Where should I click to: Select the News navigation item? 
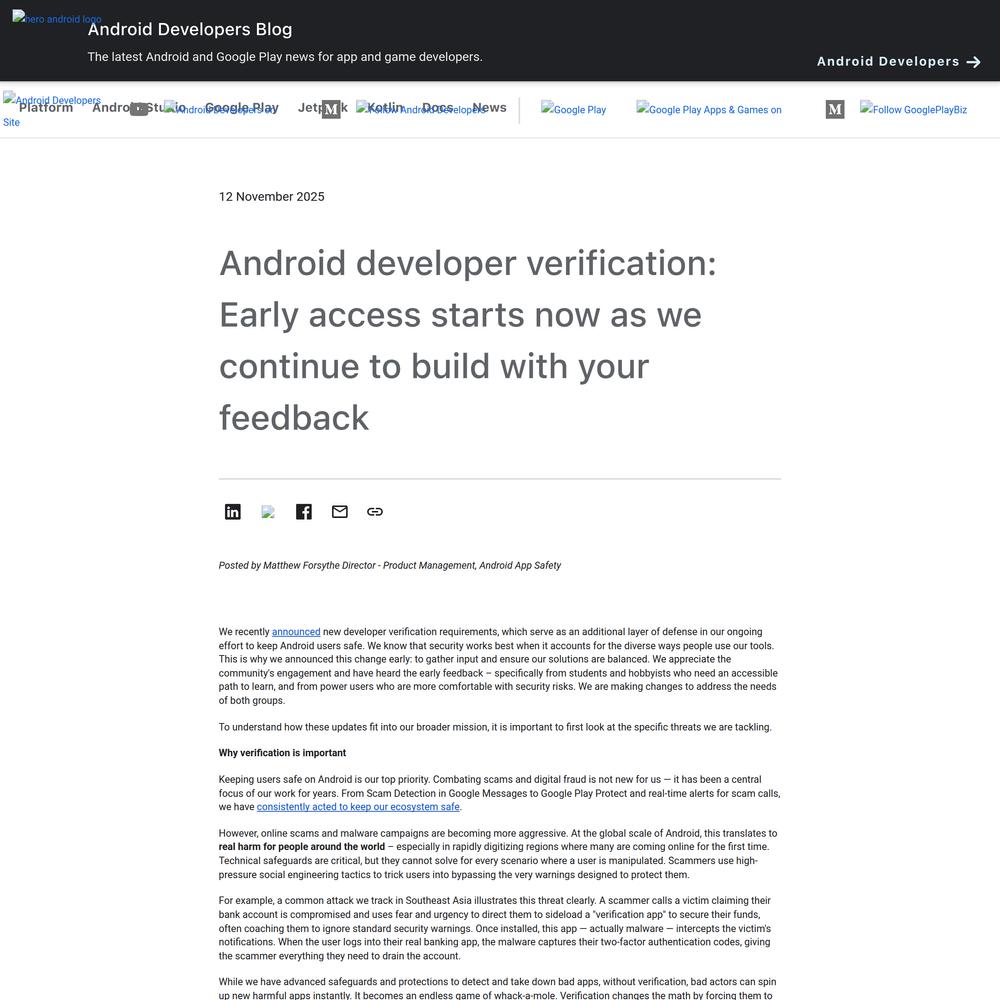point(490,108)
